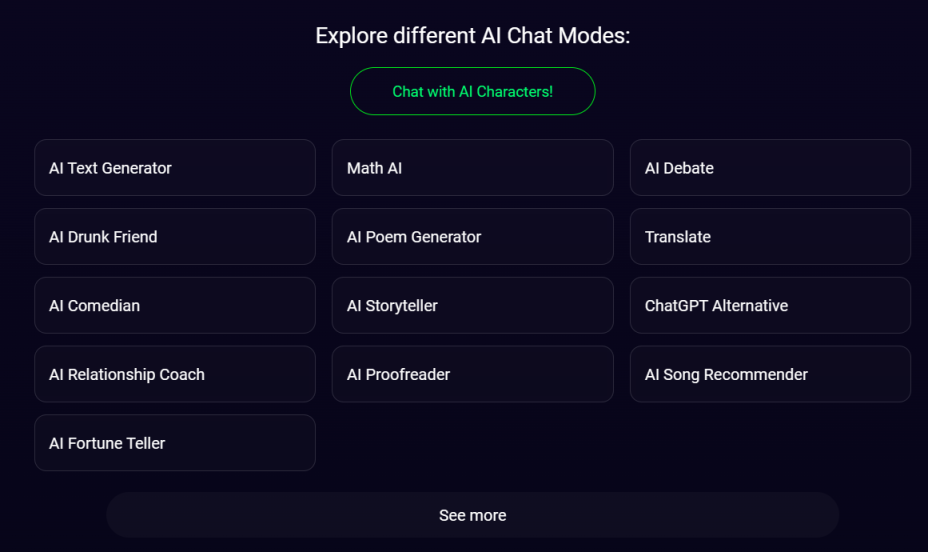
Task: Click the Explore different AI Chat Modes heading
Action: (x=472, y=37)
